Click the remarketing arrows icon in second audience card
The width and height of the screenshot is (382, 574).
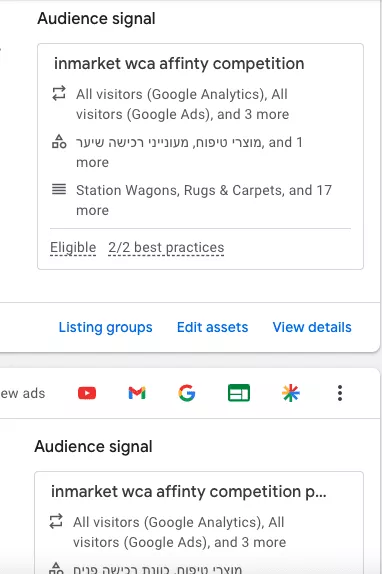56,521
